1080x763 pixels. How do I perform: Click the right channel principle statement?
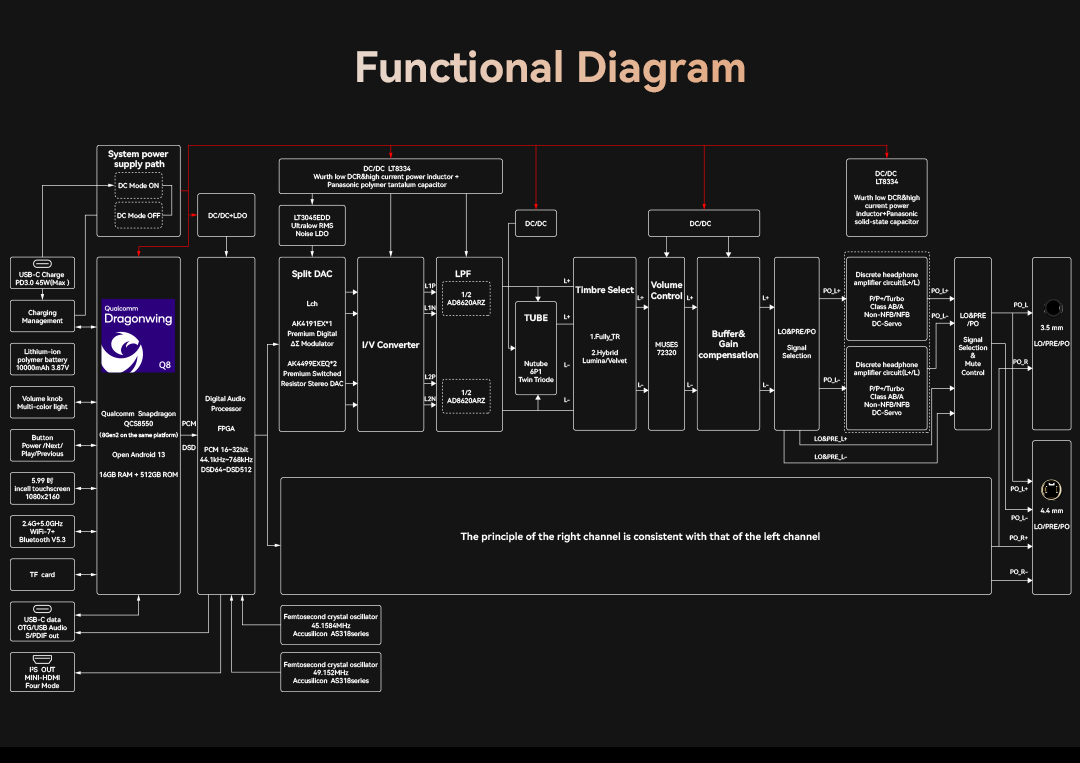click(x=640, y=536)
